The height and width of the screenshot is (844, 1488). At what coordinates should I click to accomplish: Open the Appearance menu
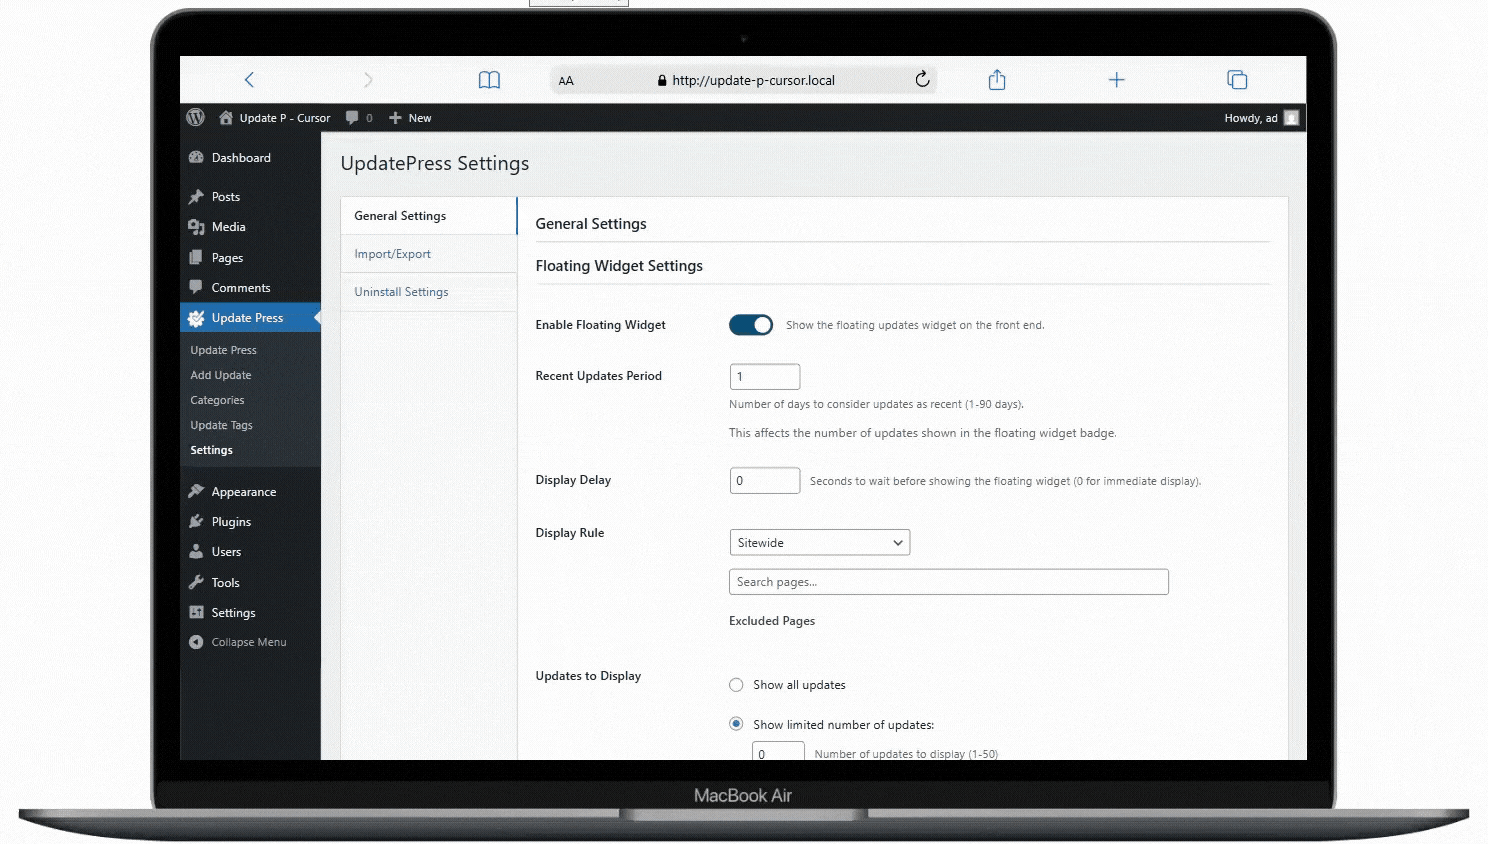pyautogui.click(x=250, y=492)
